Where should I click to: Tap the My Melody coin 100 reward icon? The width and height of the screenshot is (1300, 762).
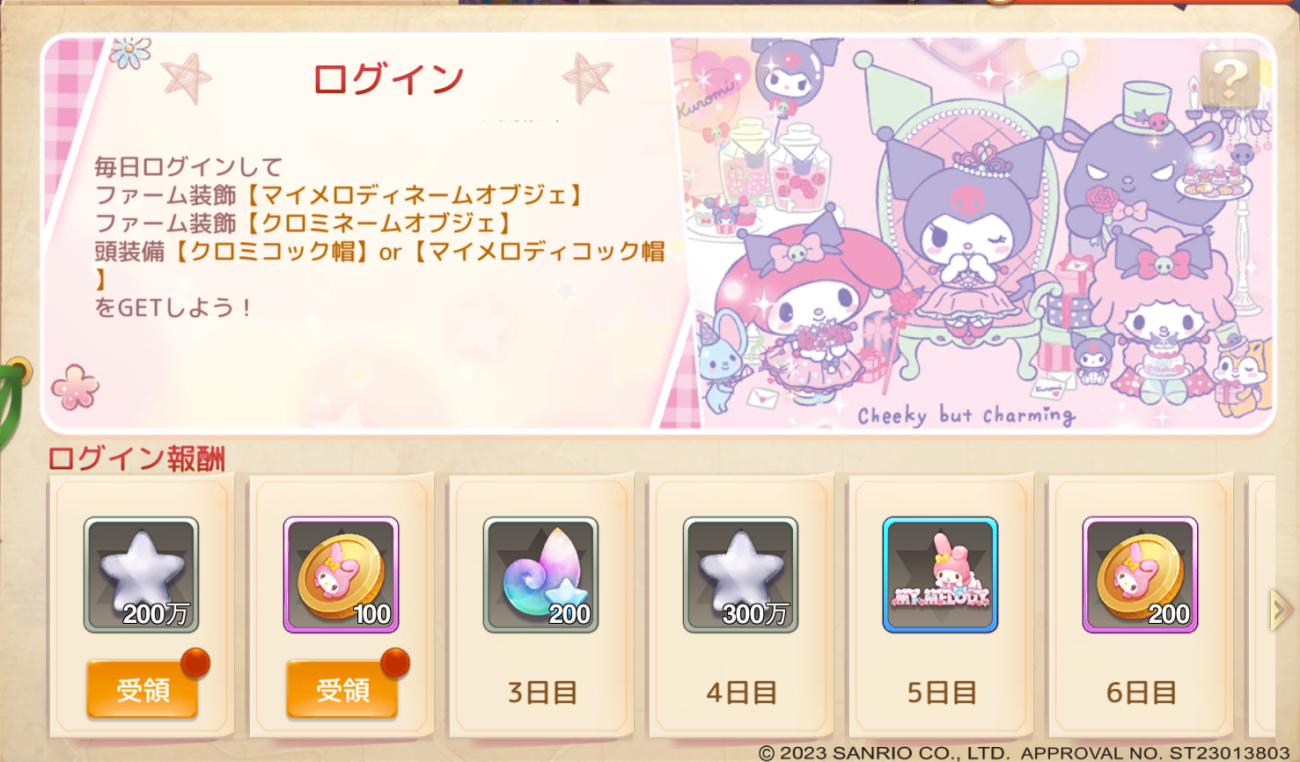341,574
